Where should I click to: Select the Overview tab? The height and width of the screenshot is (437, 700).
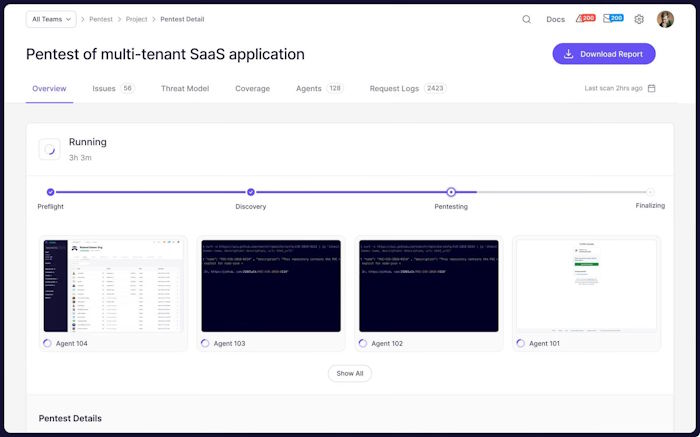(49, 88)
